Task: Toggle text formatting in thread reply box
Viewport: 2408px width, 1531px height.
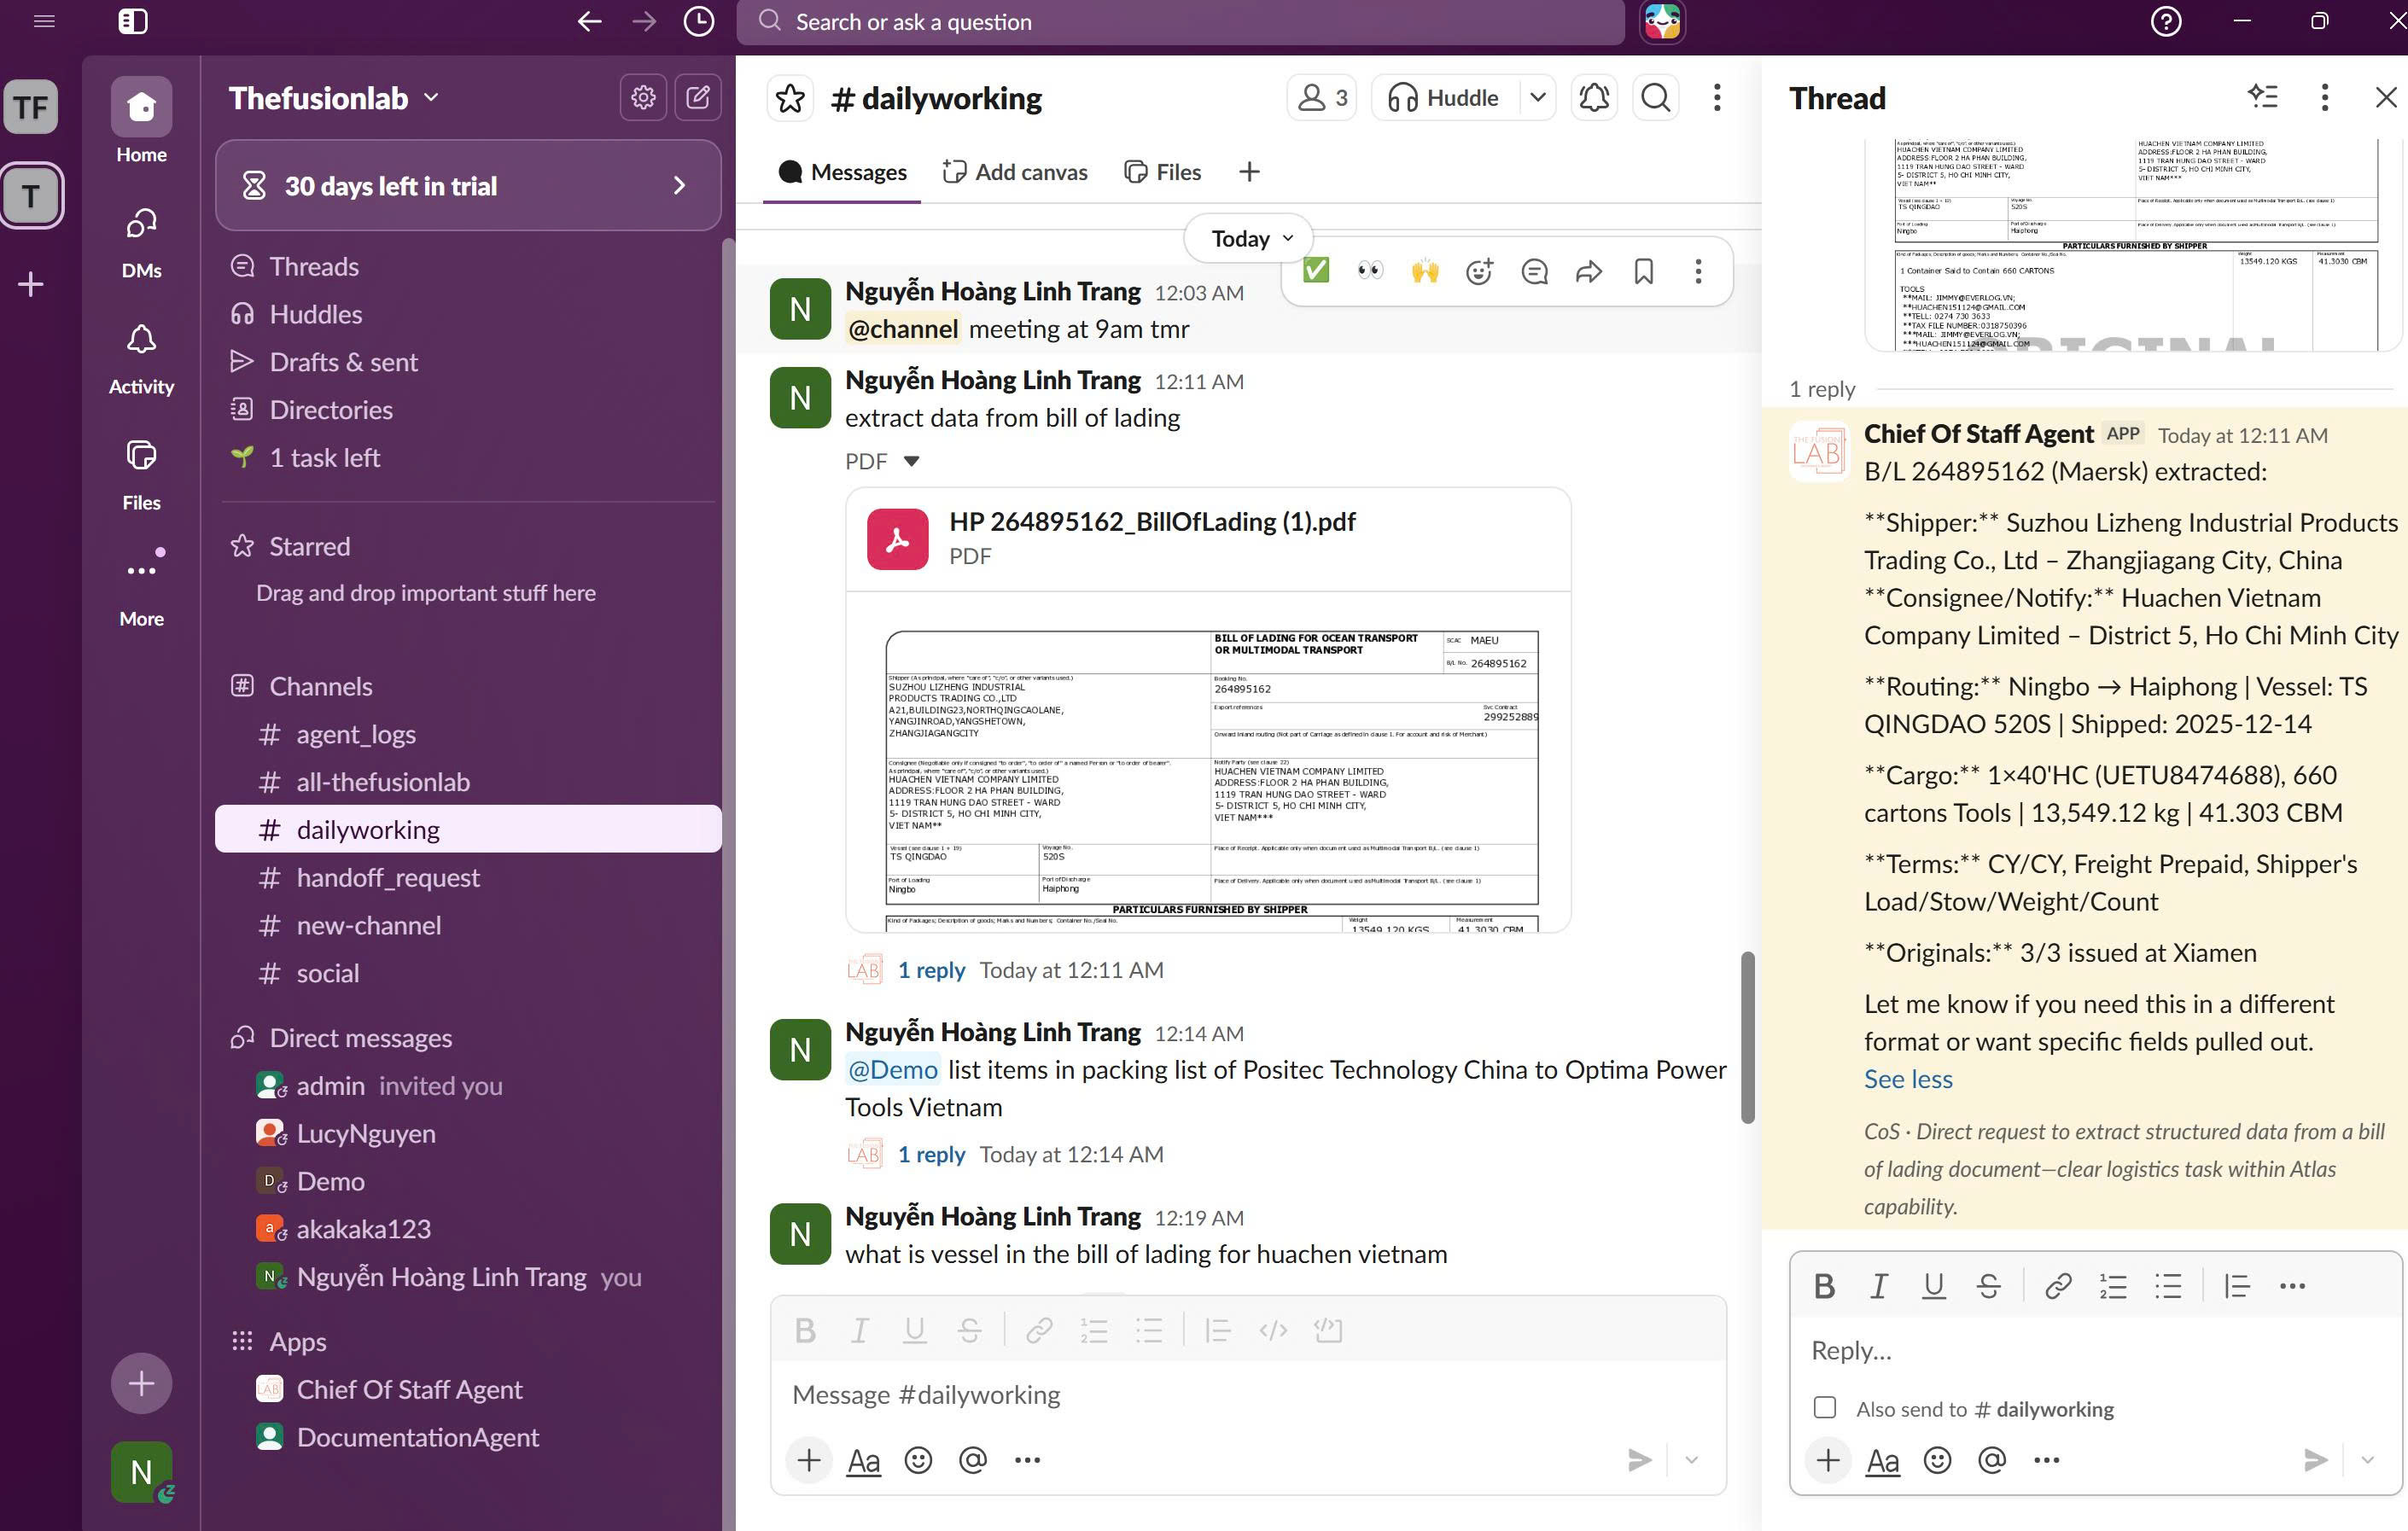Action: (1882, 1461)
